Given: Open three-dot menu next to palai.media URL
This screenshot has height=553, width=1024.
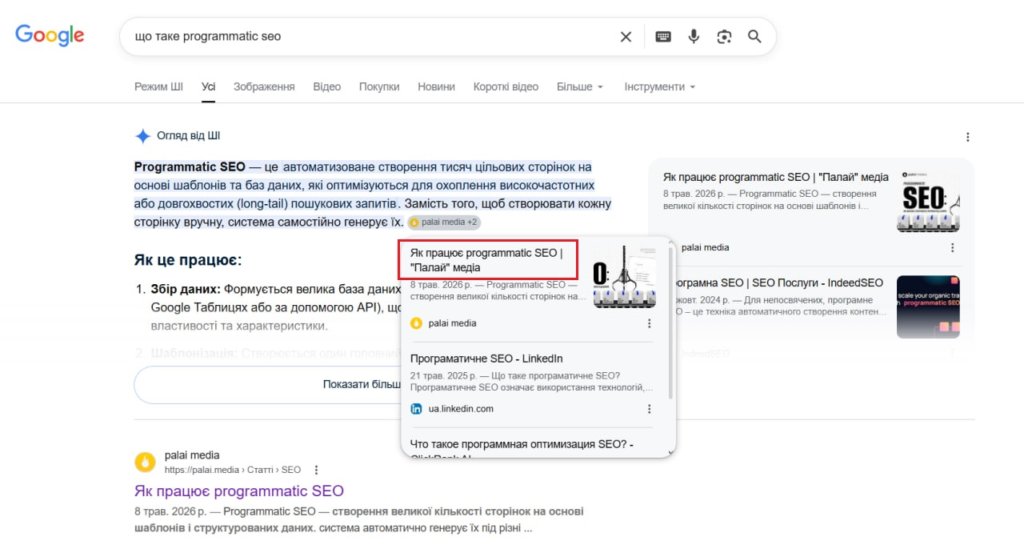Looking at the screenshot, I should click(316, 470).
